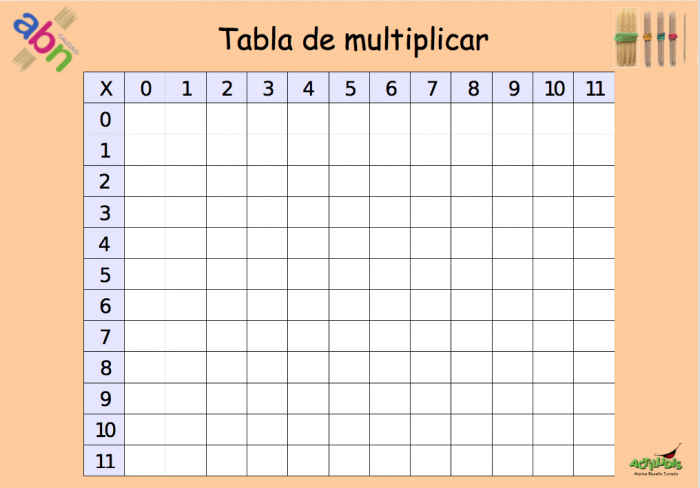This screenshot has height=488, width=700.
Task: Select the row header number 10
Action: pos(105,429)
